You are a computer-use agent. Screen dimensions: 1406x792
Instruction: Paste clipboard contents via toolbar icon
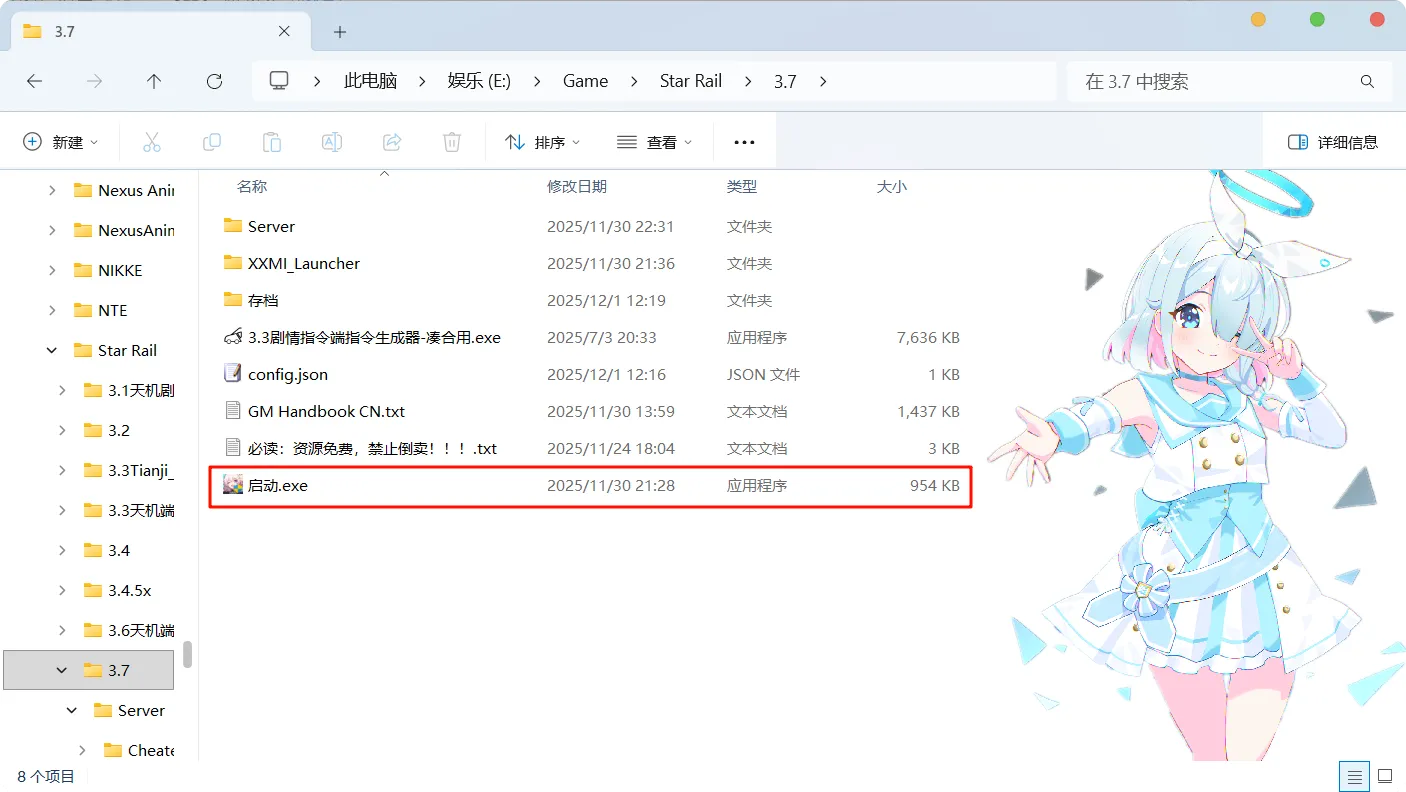point(272,141)
